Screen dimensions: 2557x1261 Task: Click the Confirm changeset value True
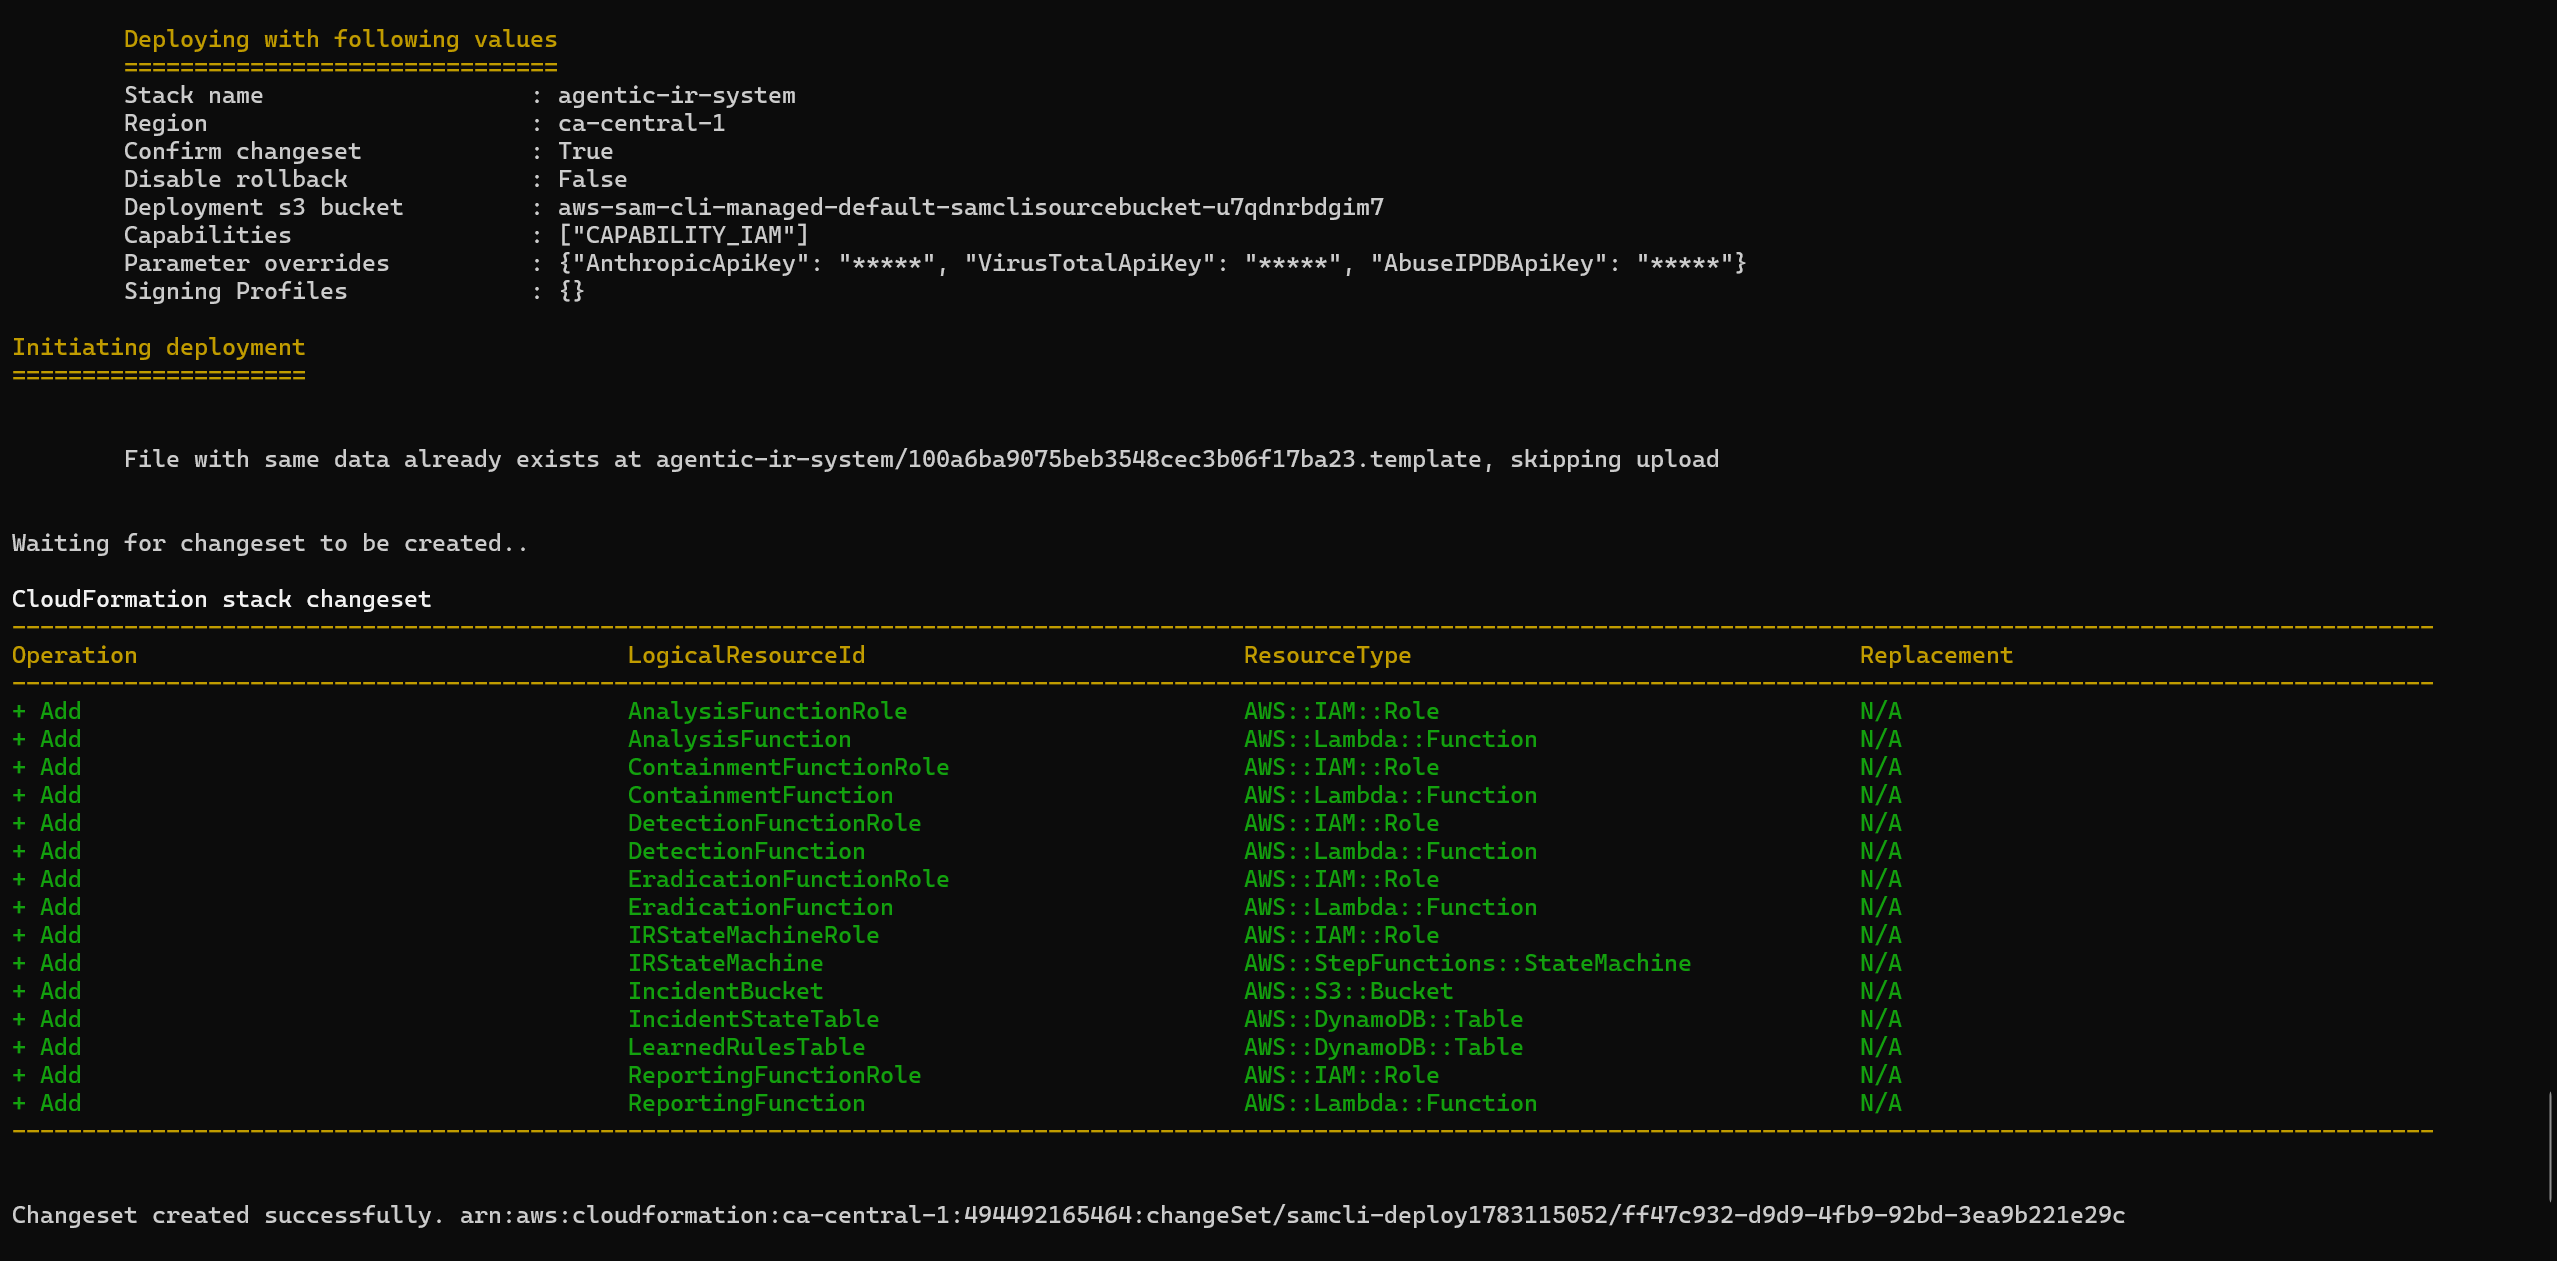(585, 151)
